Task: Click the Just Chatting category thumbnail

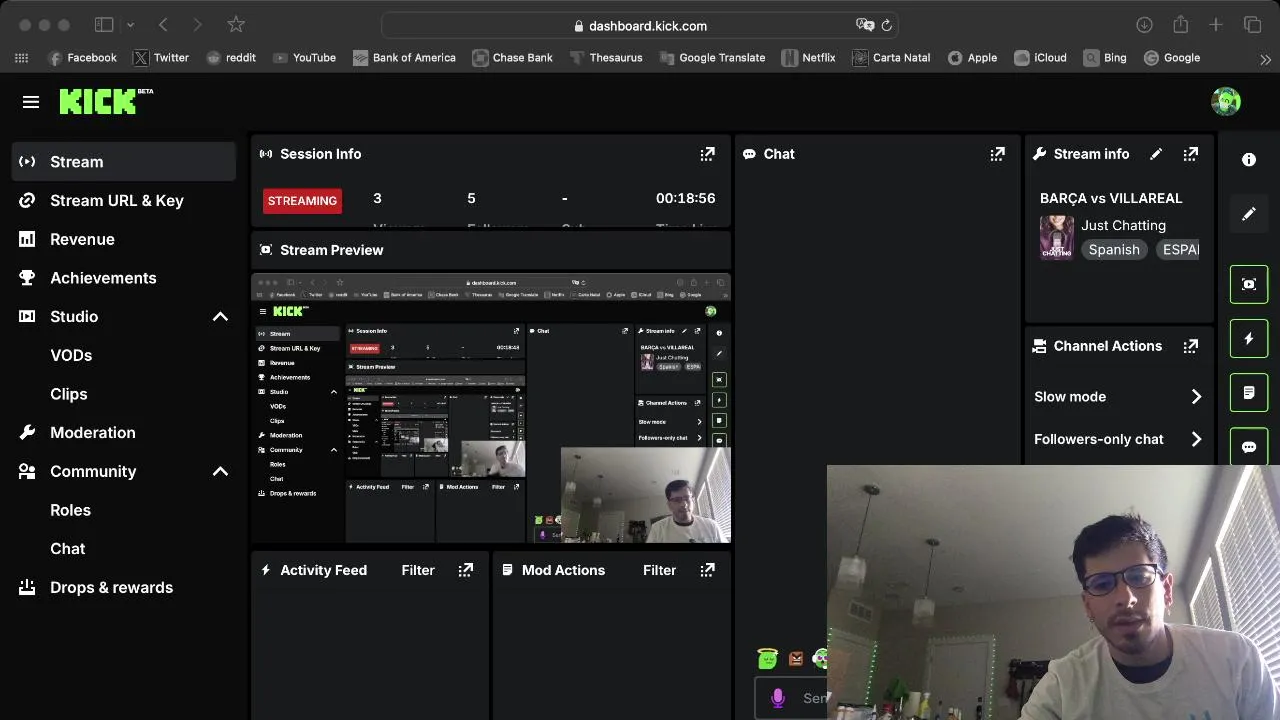Action: (x=1057, y=237)
